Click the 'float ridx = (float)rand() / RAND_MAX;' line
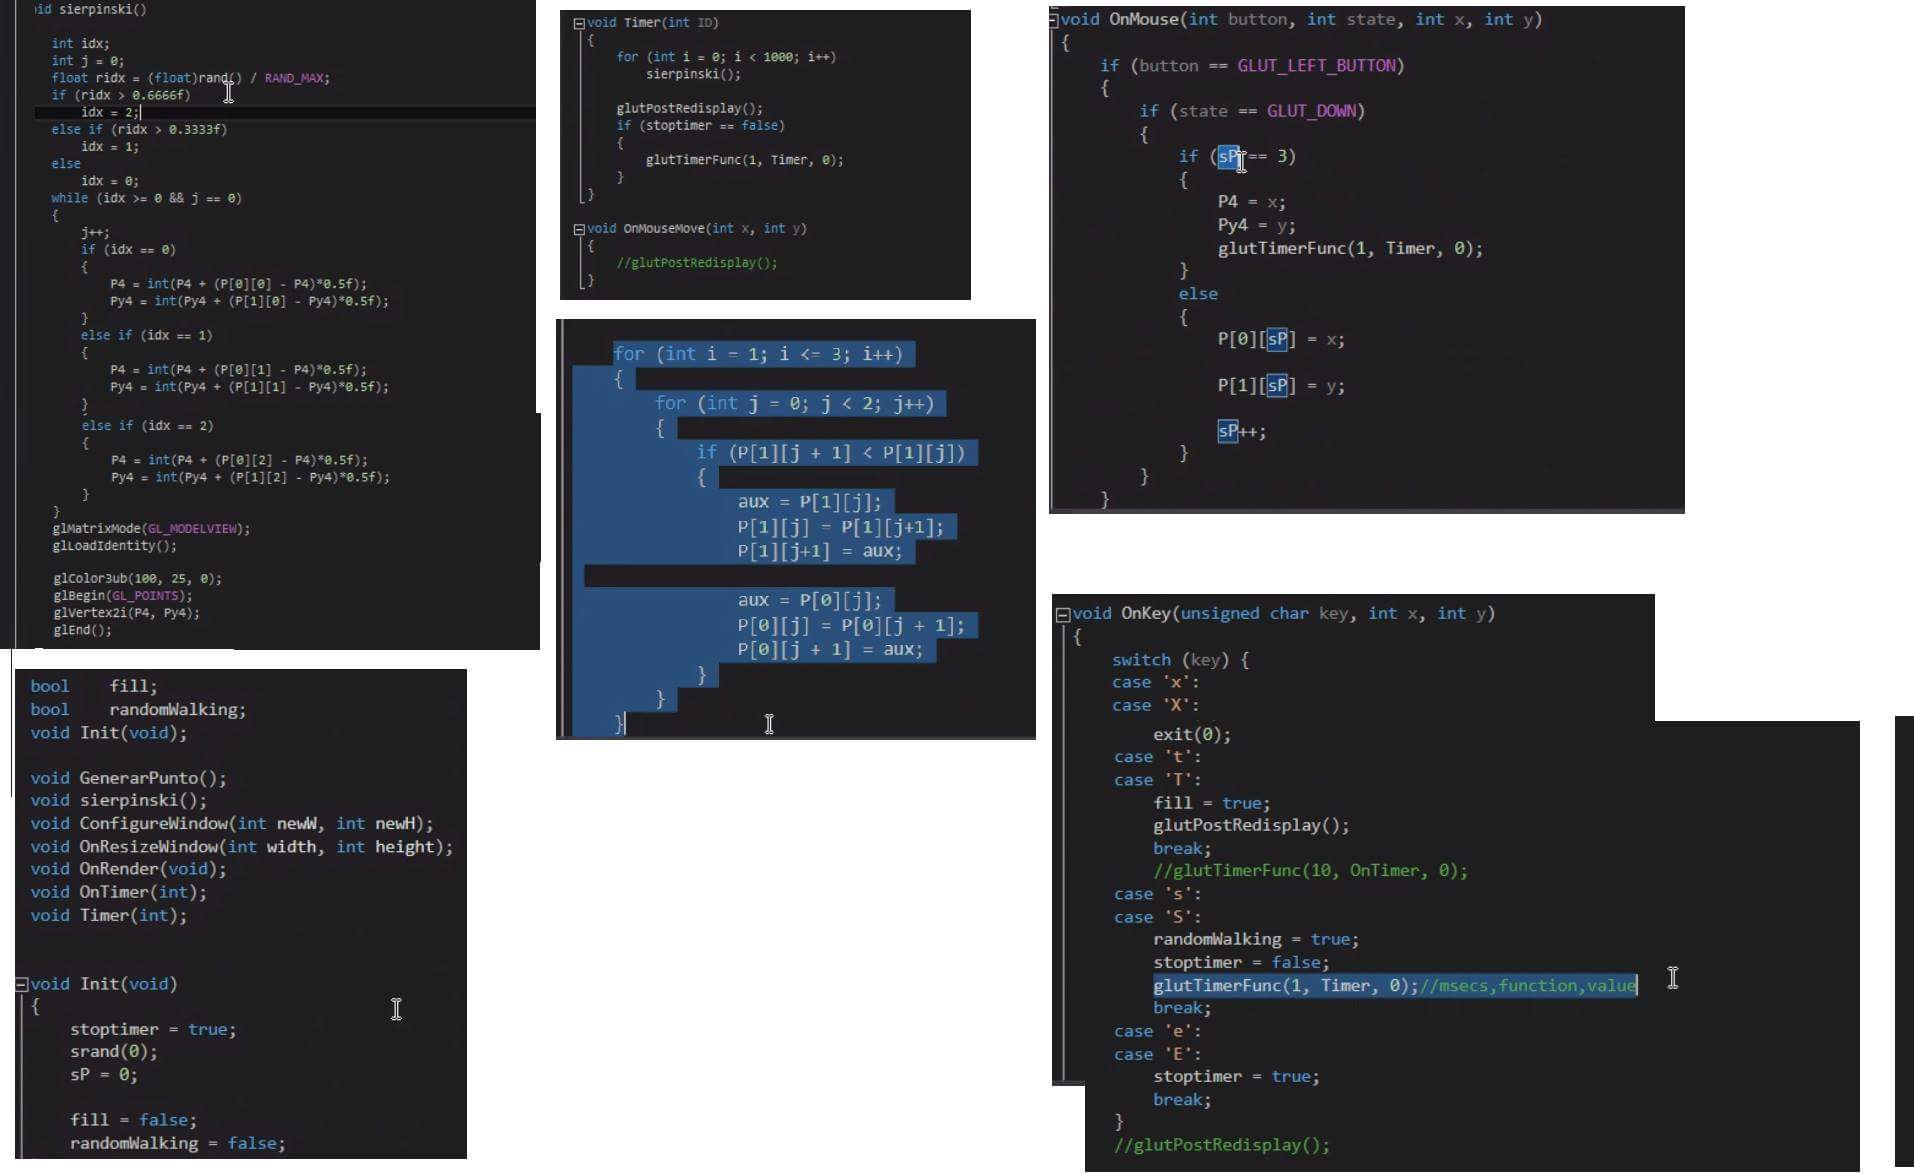 click(x=190, y=78)
